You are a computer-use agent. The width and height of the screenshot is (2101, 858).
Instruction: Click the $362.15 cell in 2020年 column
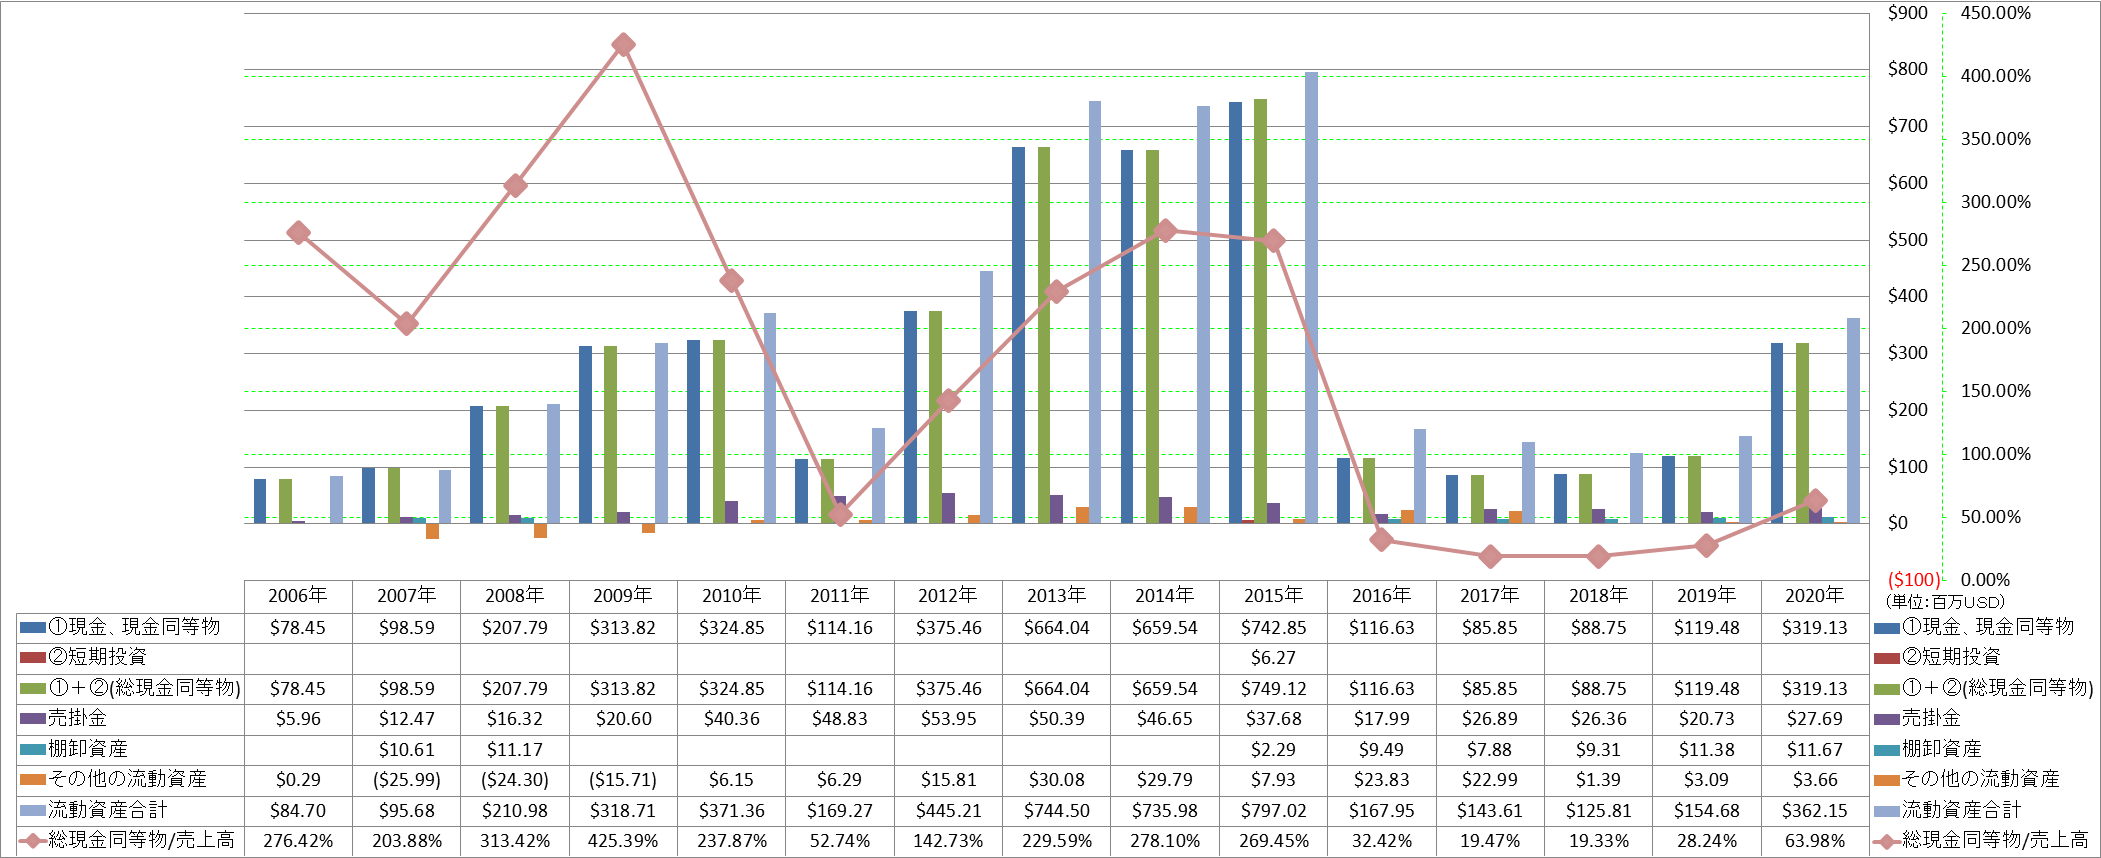pos(1815,811)
